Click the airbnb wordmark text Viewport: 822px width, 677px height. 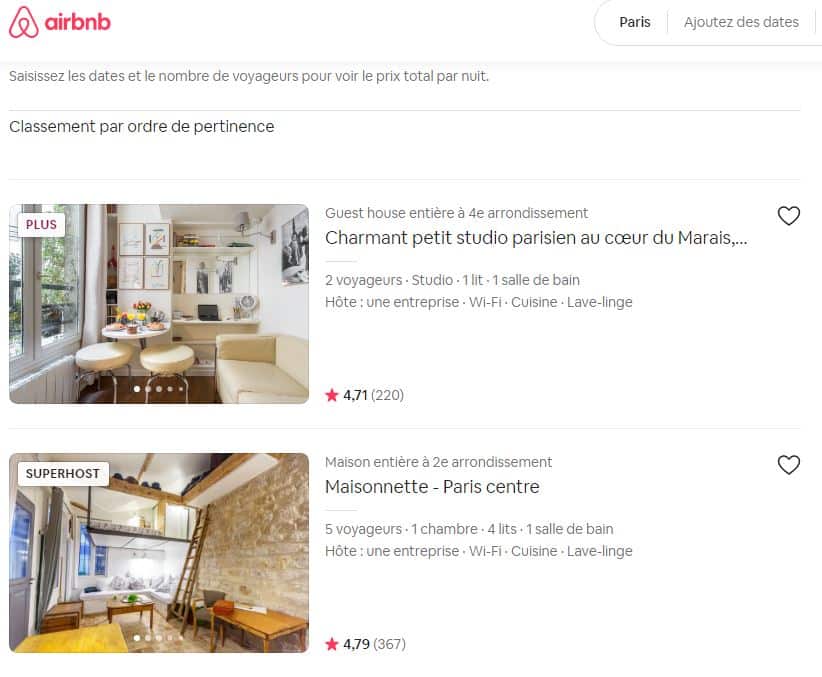[78, 22]
